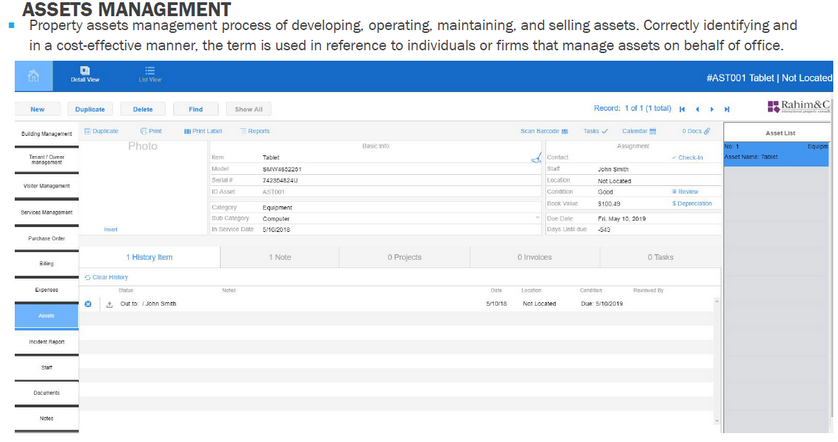
Task: Expand the Sub Category dropdown
Action: click(537, 217)
